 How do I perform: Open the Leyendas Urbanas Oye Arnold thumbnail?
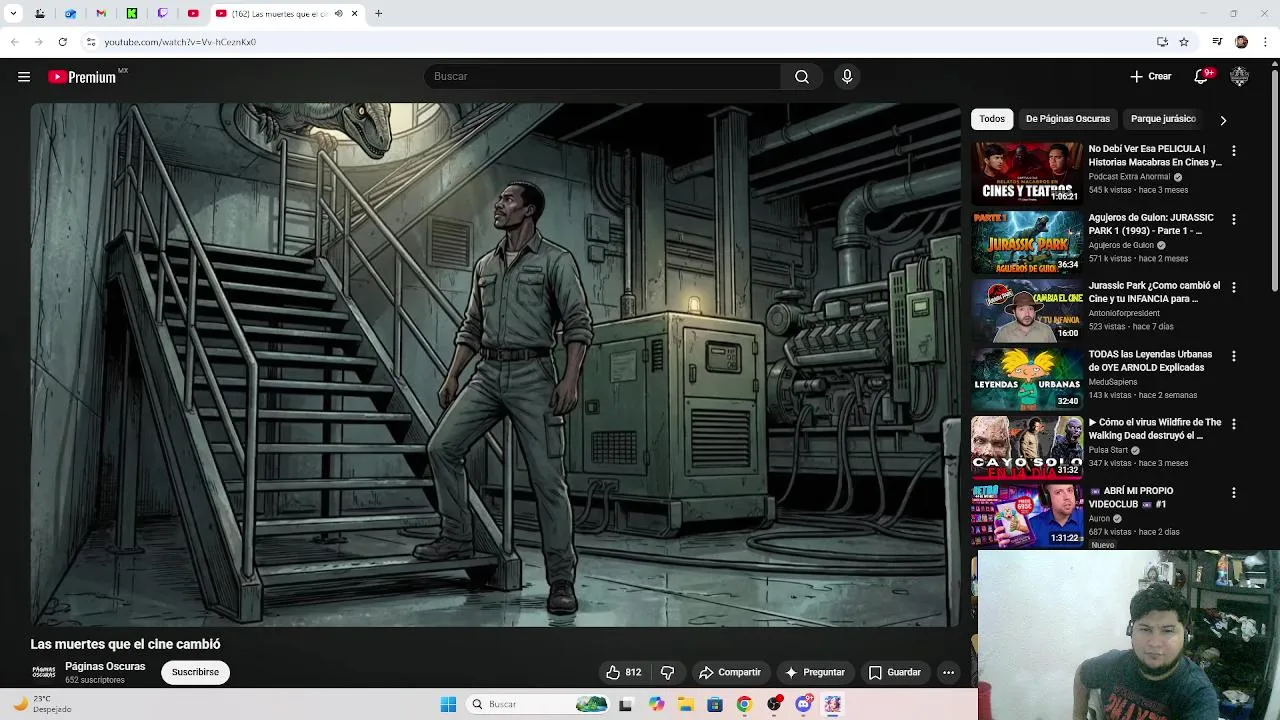tap(1027, 378)
